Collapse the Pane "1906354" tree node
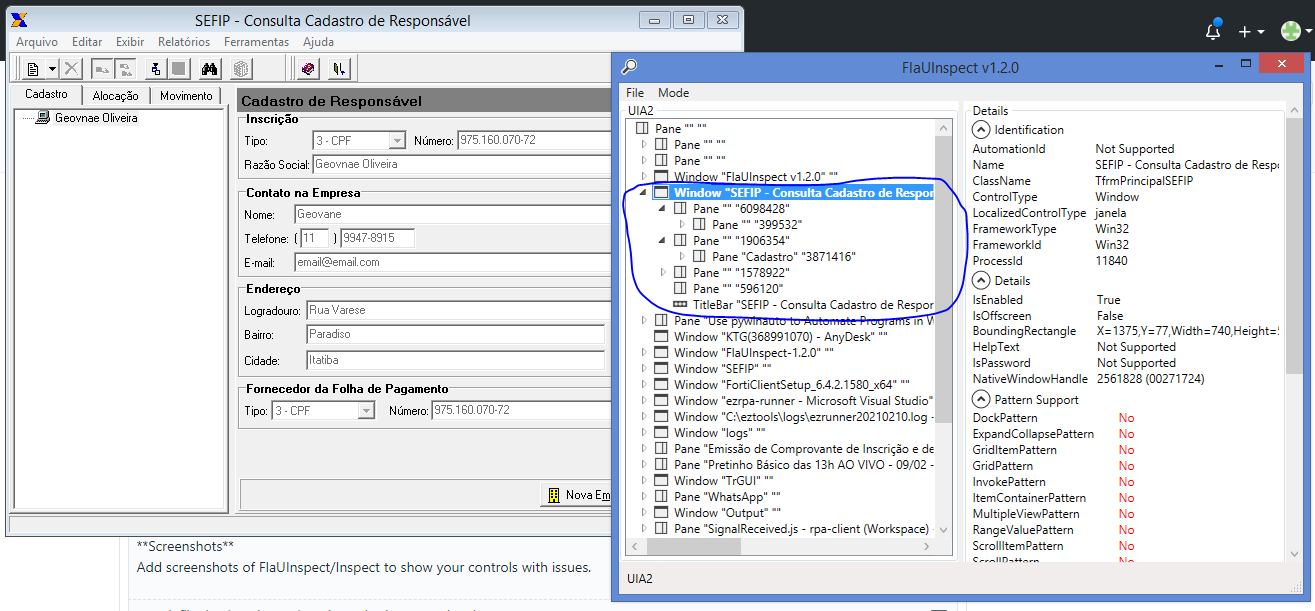The image size is (1315, 611). pyautogui.click(x=664, y=241)
